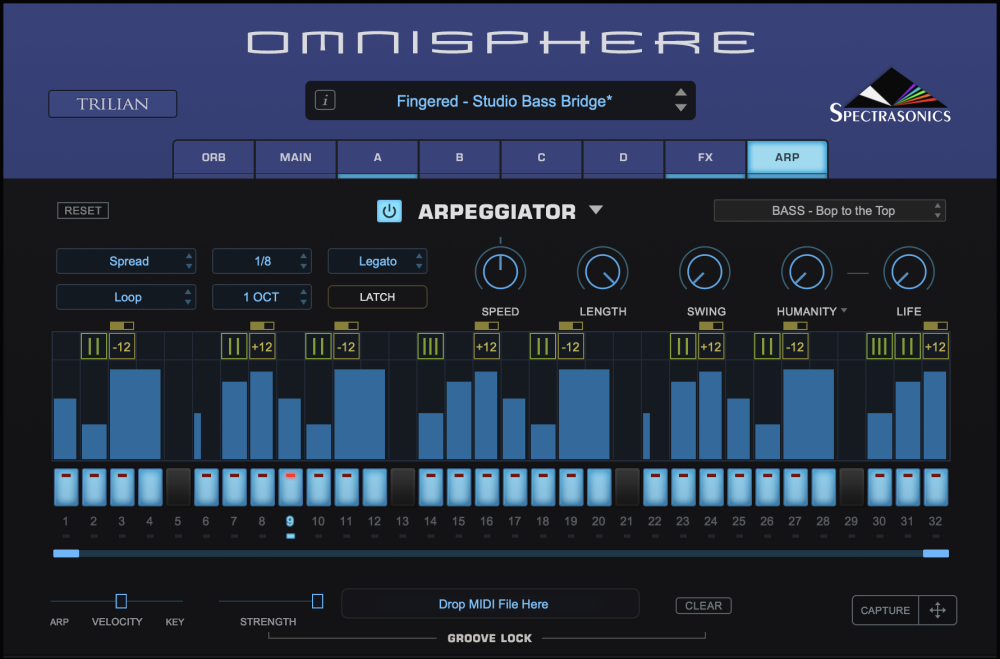Click the chord voicing icon above step 30
The height and width of the screenshot is (659, 1000).
(x=879, y=346)
